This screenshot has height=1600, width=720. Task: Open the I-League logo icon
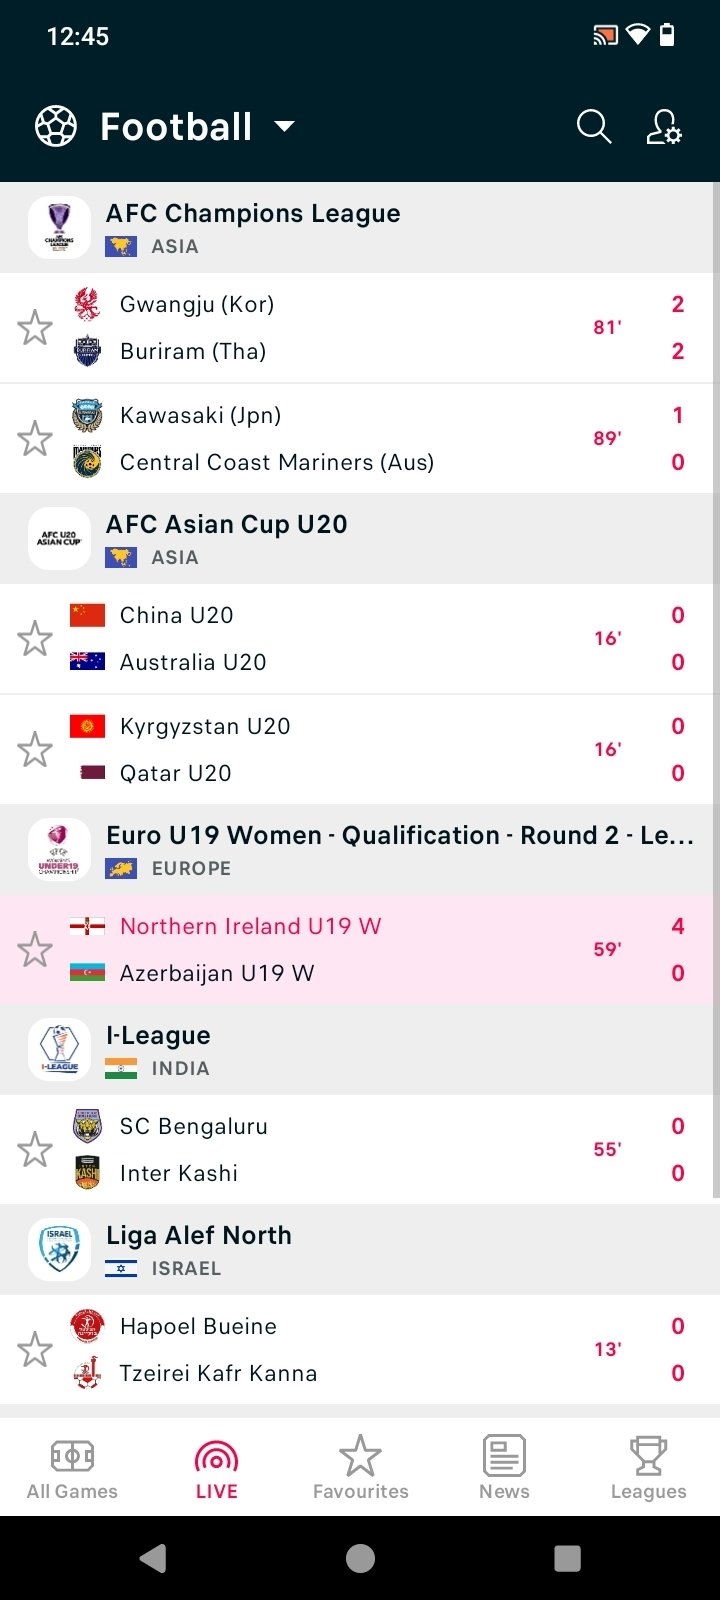(59, 1050)
